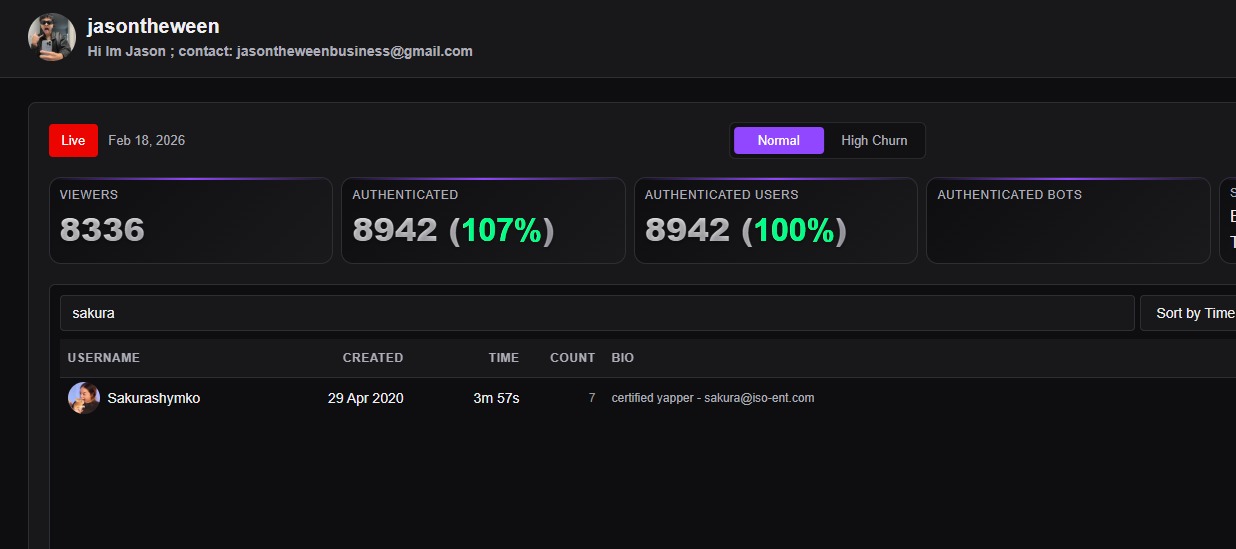
Task: Sort by the Time column header
Action: [x=504, y=358]
